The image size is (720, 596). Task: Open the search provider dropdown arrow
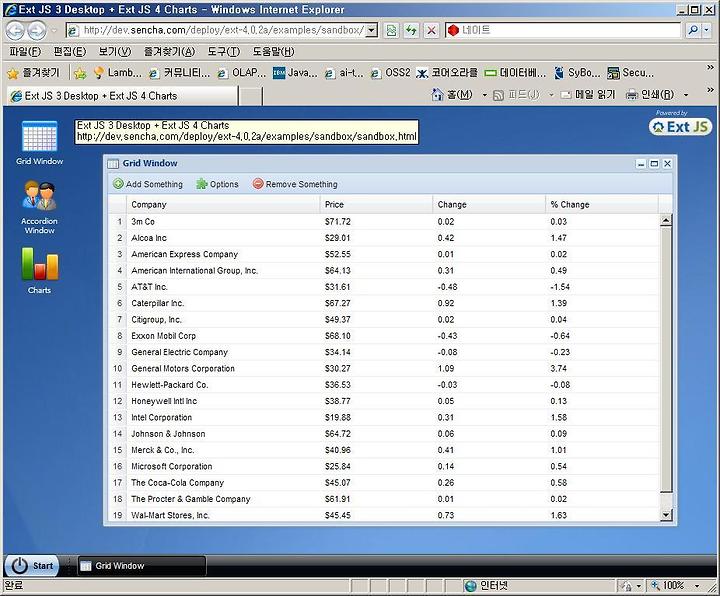click(707, 30)
